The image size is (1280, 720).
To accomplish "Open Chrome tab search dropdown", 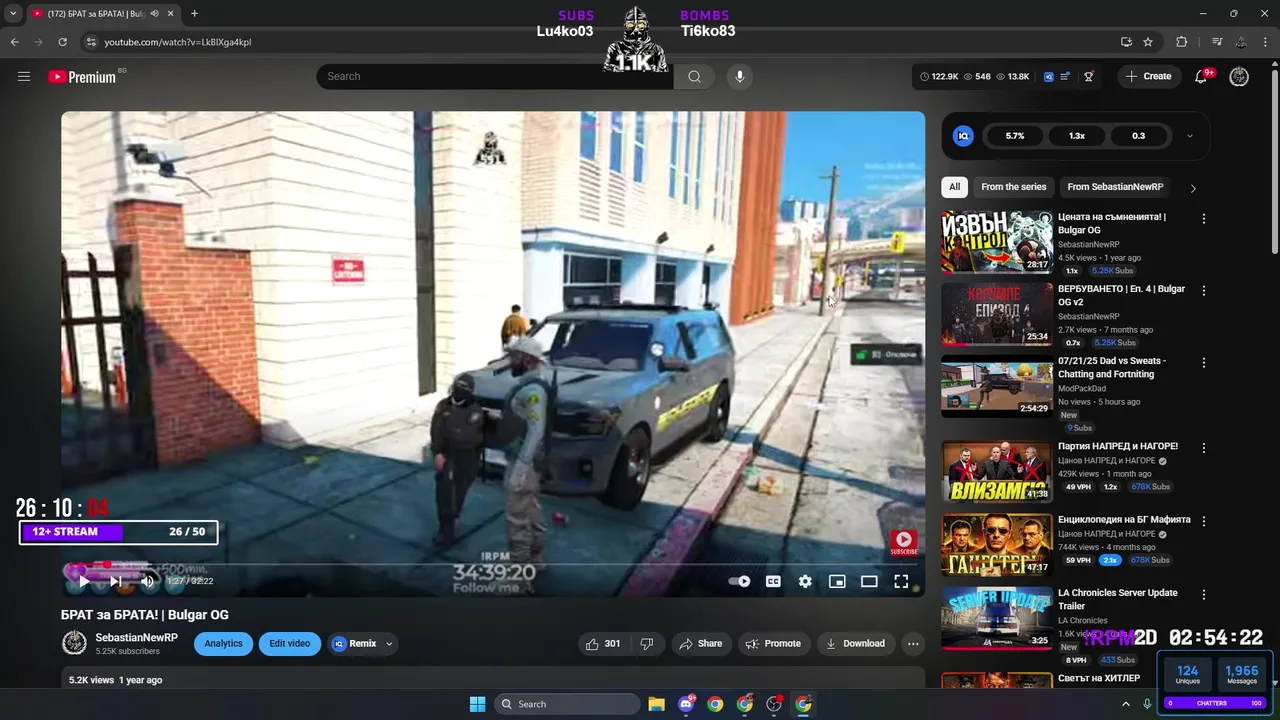I will click(x=13, y=13).
